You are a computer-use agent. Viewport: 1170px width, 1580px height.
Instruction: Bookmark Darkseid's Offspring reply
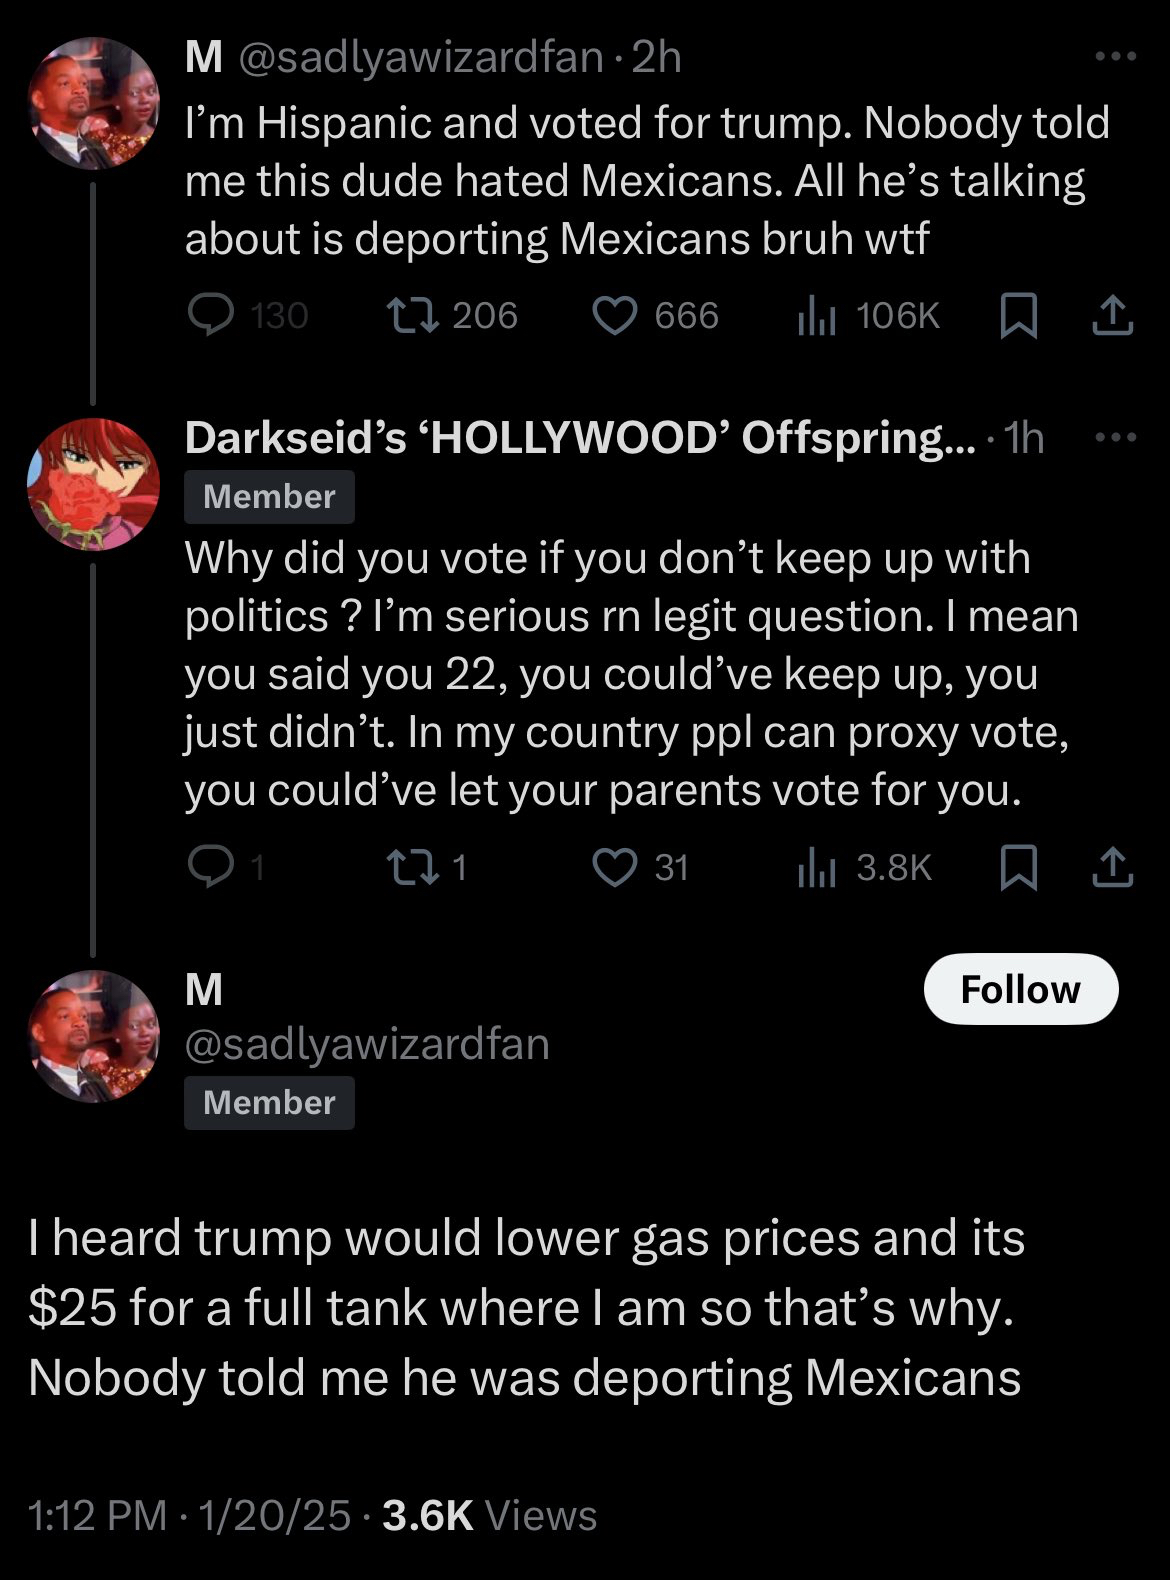pos(1018,868)
